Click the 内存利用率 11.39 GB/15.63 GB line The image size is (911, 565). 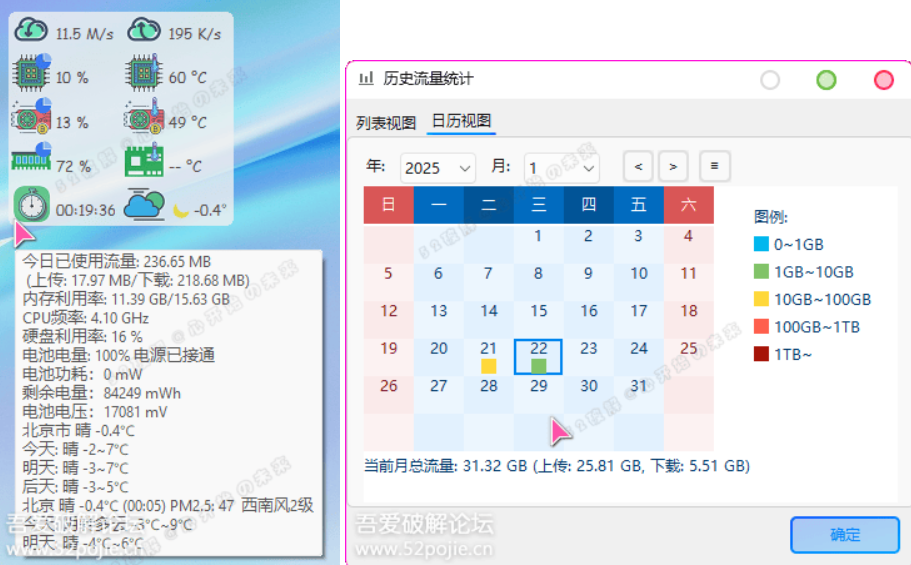coord(126,299)
